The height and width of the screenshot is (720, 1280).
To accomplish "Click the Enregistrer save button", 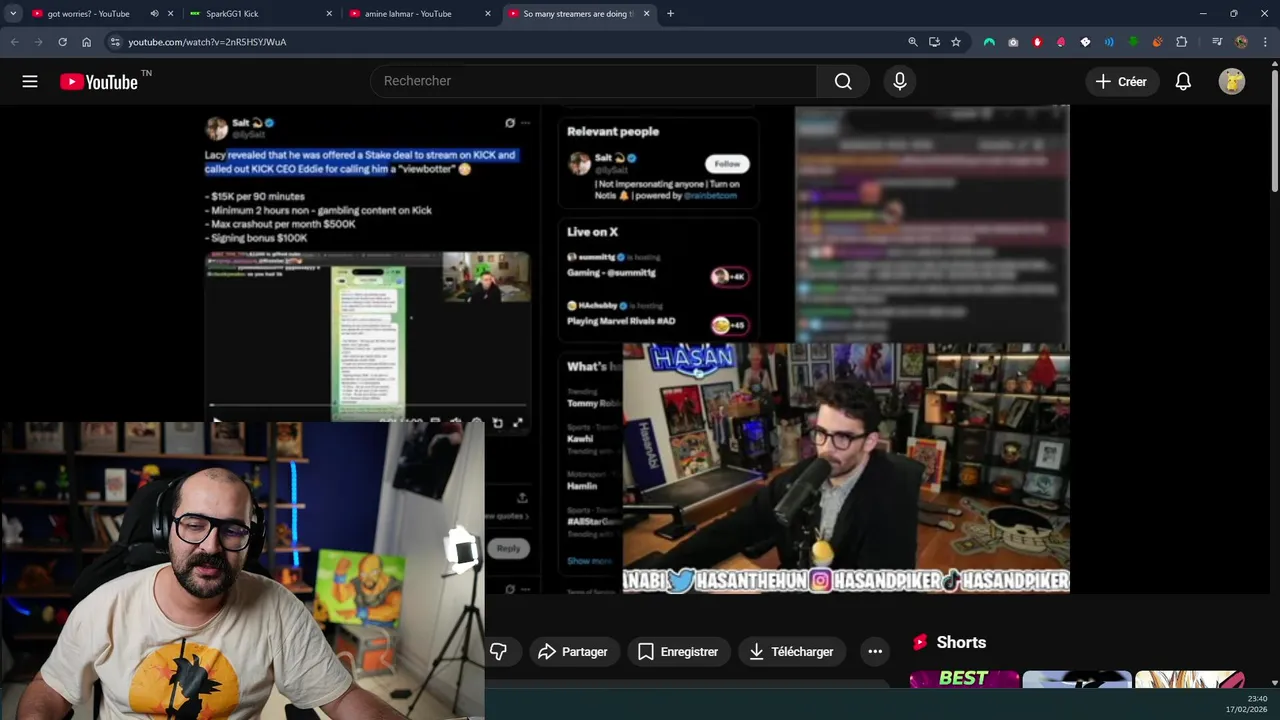I will tap(679, 652).
